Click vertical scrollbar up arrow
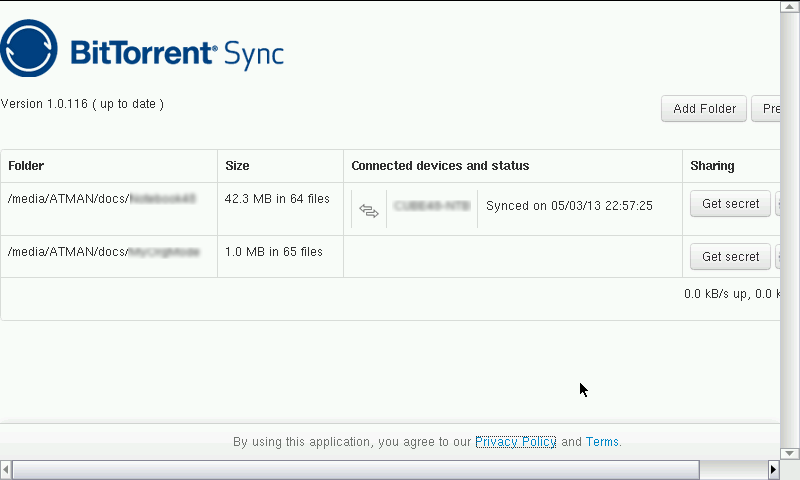Image resolution: width=800 pixels, height=480 pixels. (x=789, y=7)
